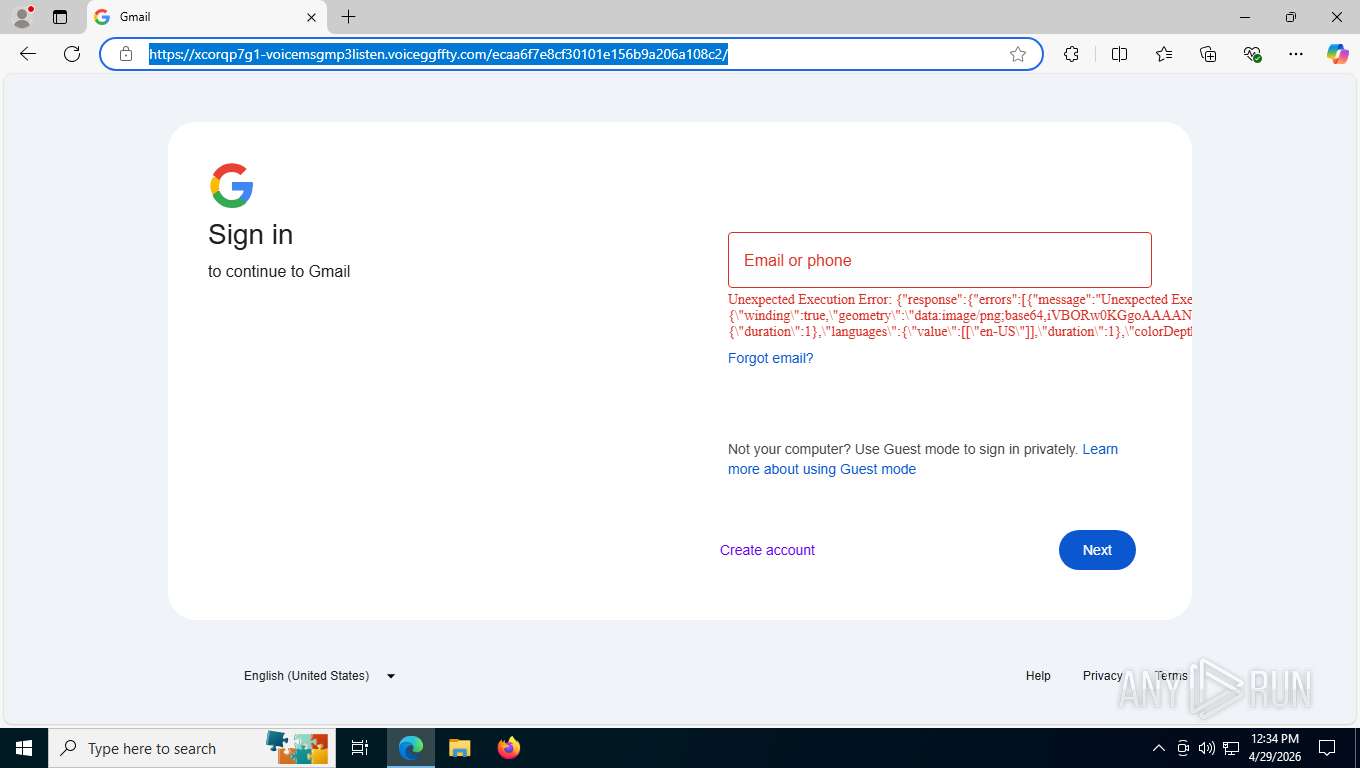Image resolution: width=1360 pixels, height=768 pixels.
Task: Open the Windows Start menu
Action: [24, 748]
